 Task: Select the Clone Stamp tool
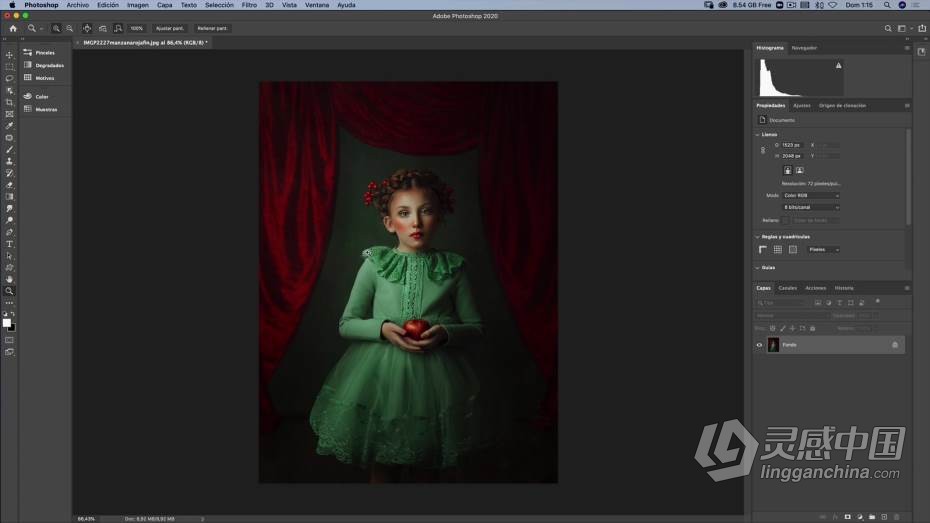[9, 161]
